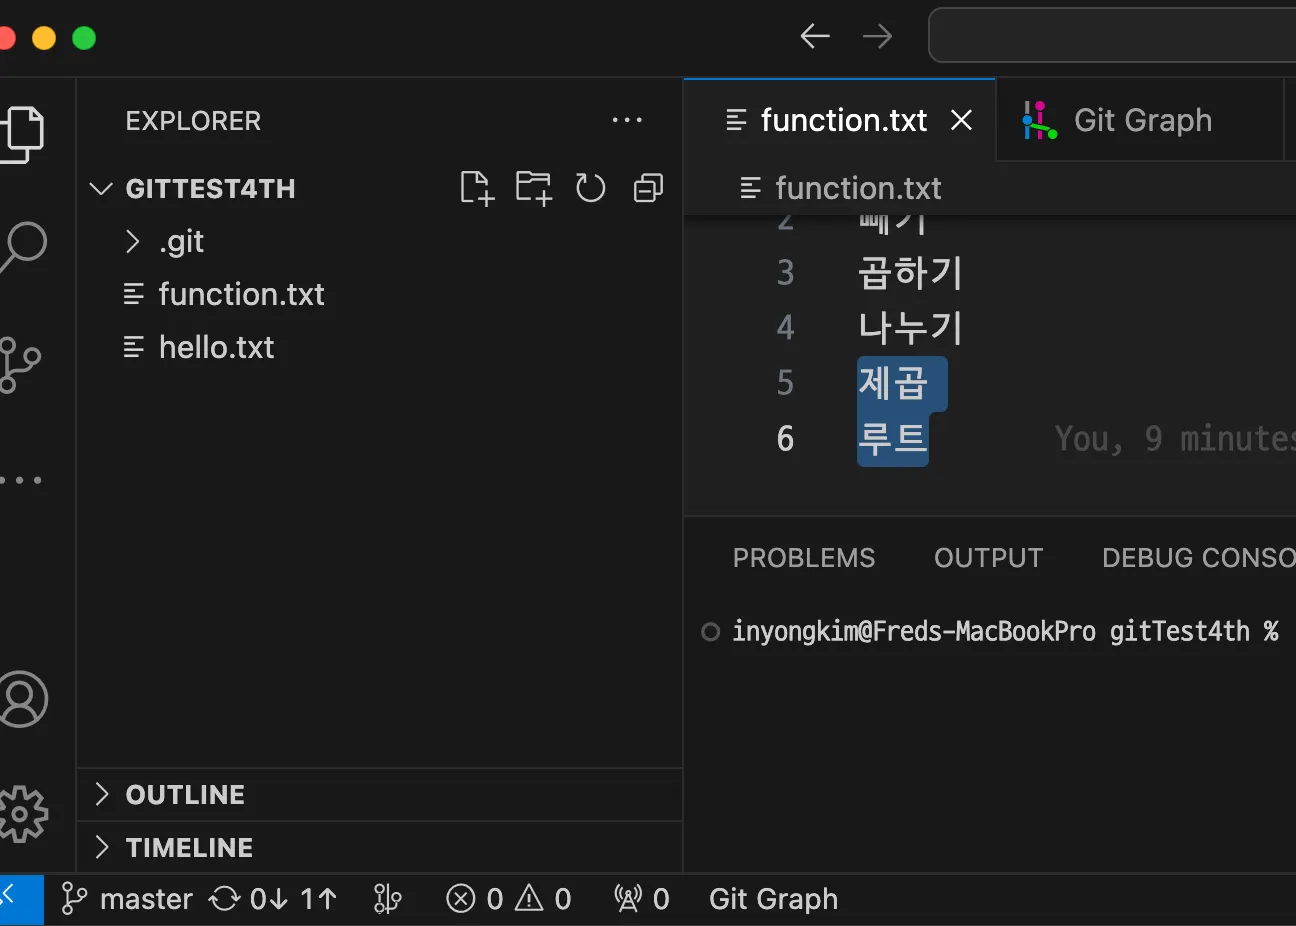This screenshot has height=926, width=1296.
Task: Click Git Graph in the status bar
Action: (773, 899)
